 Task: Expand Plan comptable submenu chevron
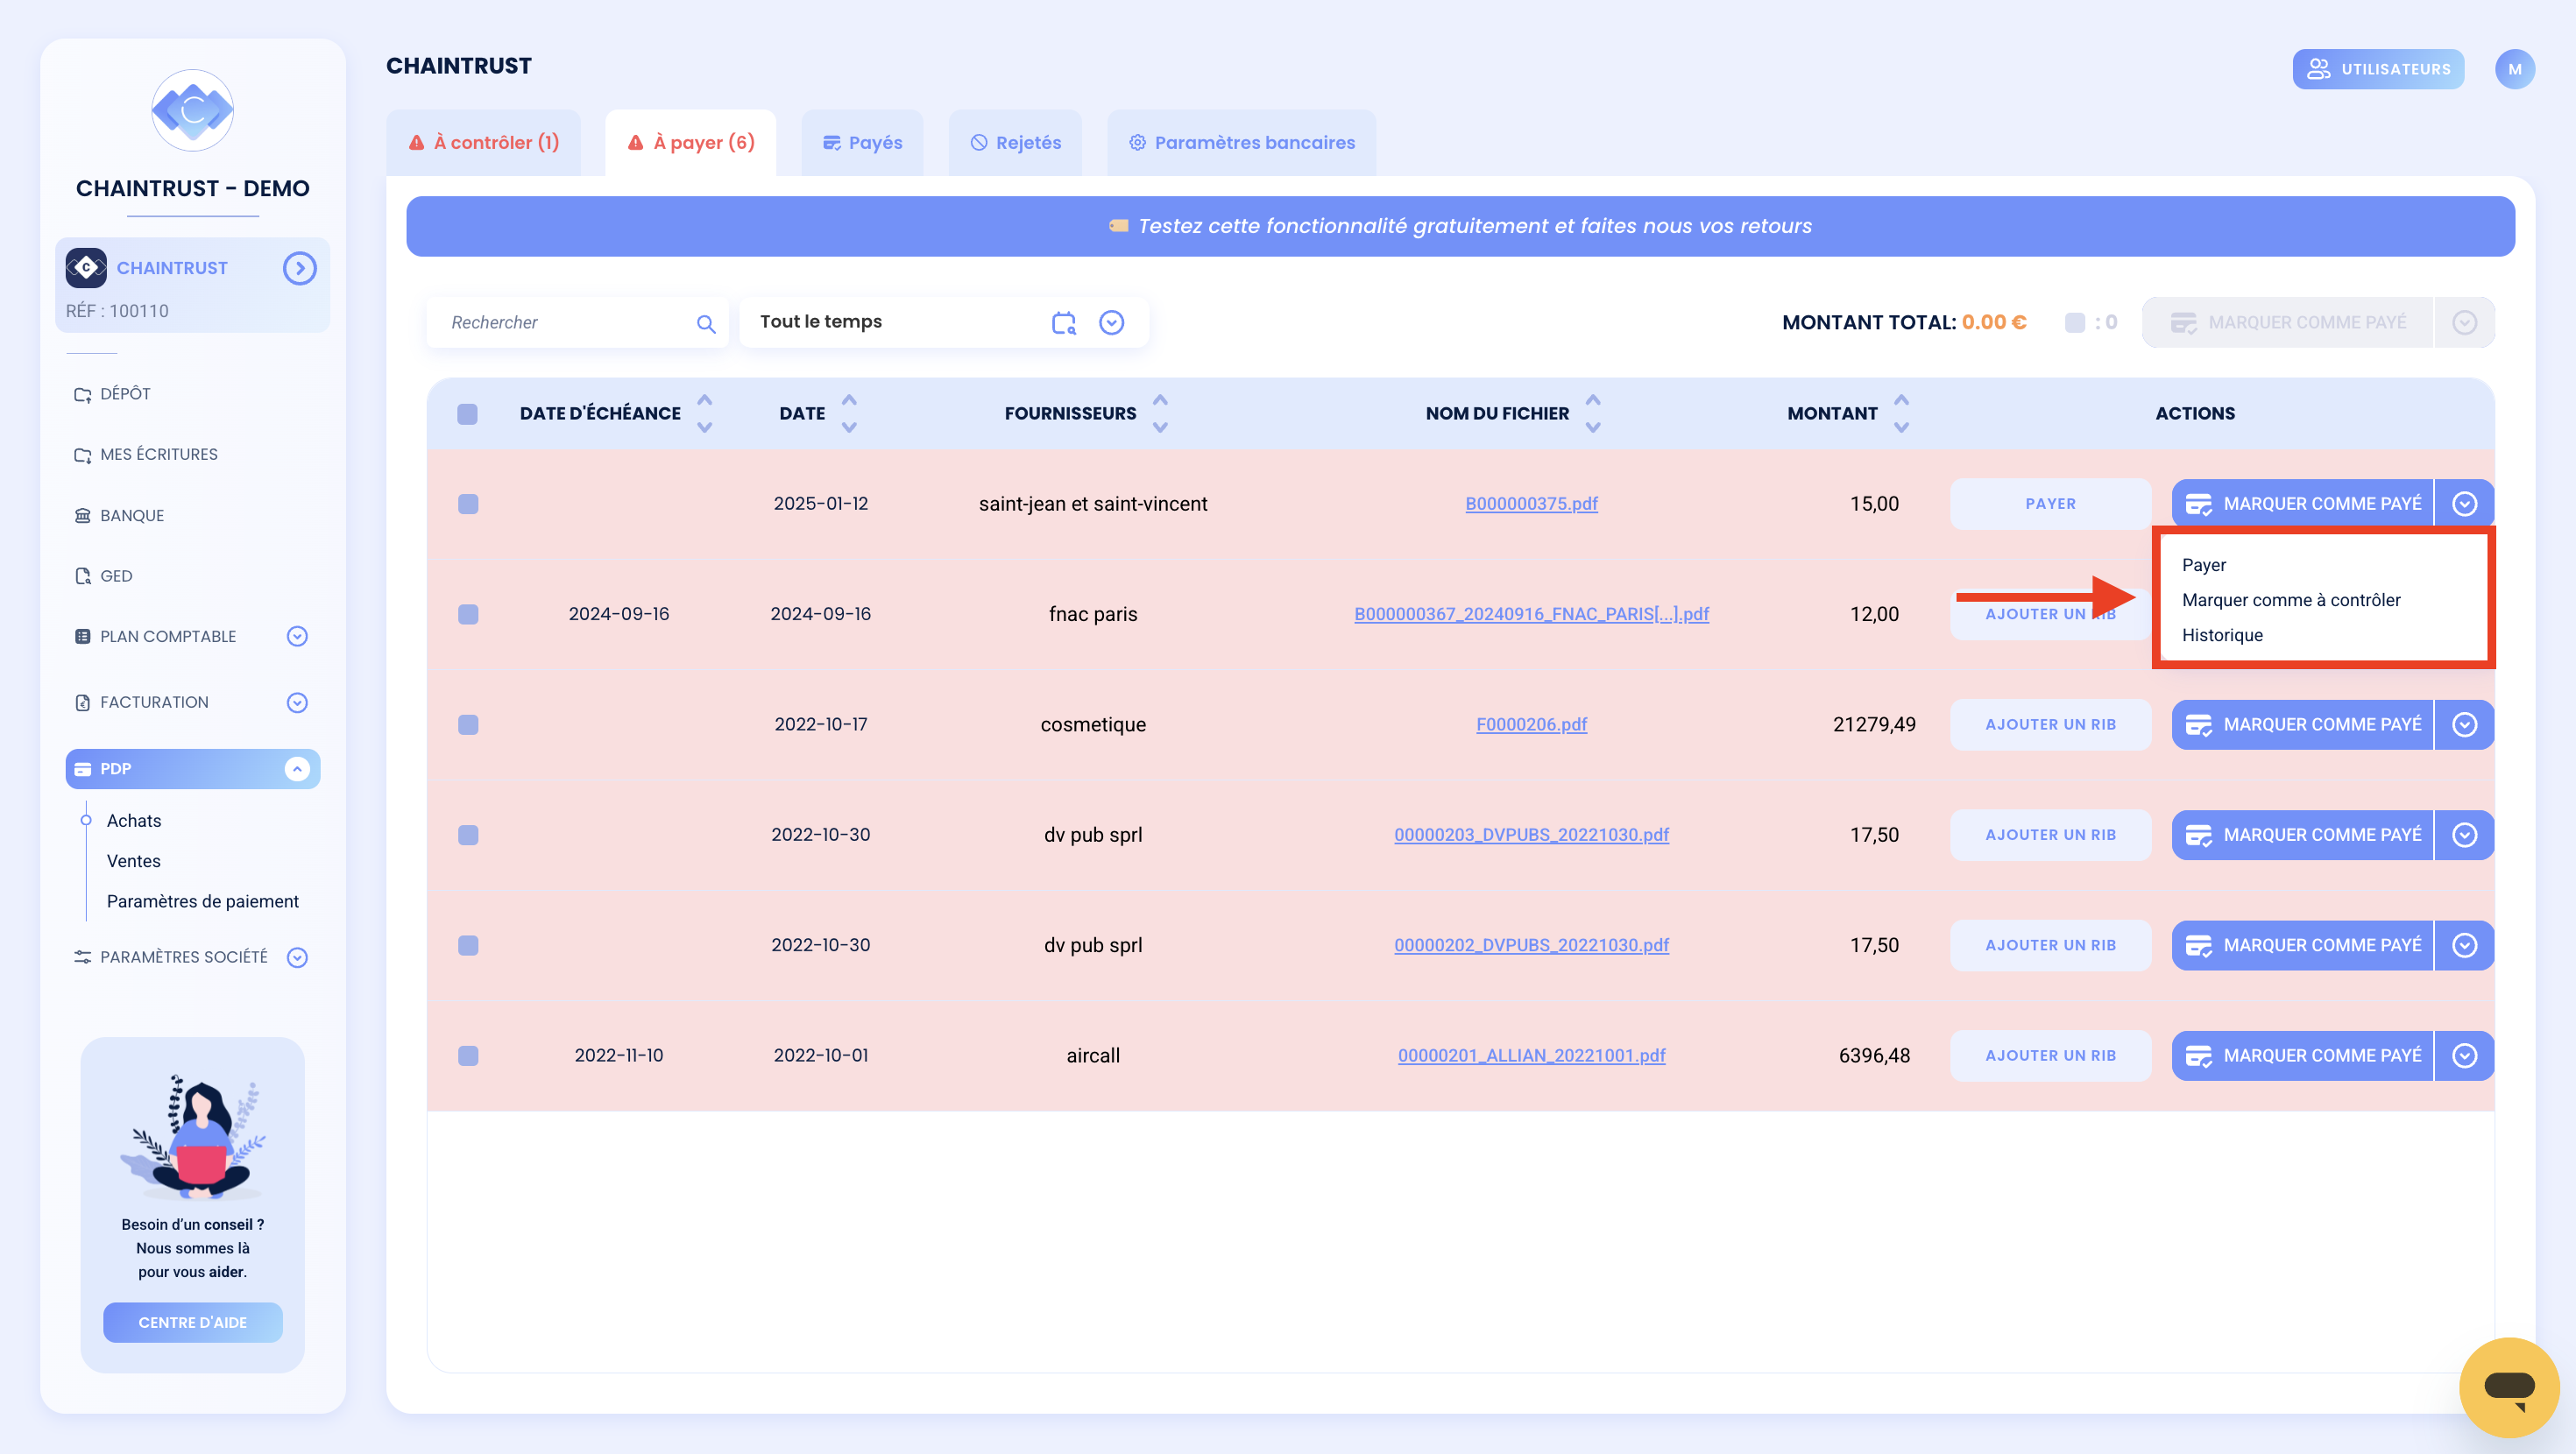coord(297,636)
